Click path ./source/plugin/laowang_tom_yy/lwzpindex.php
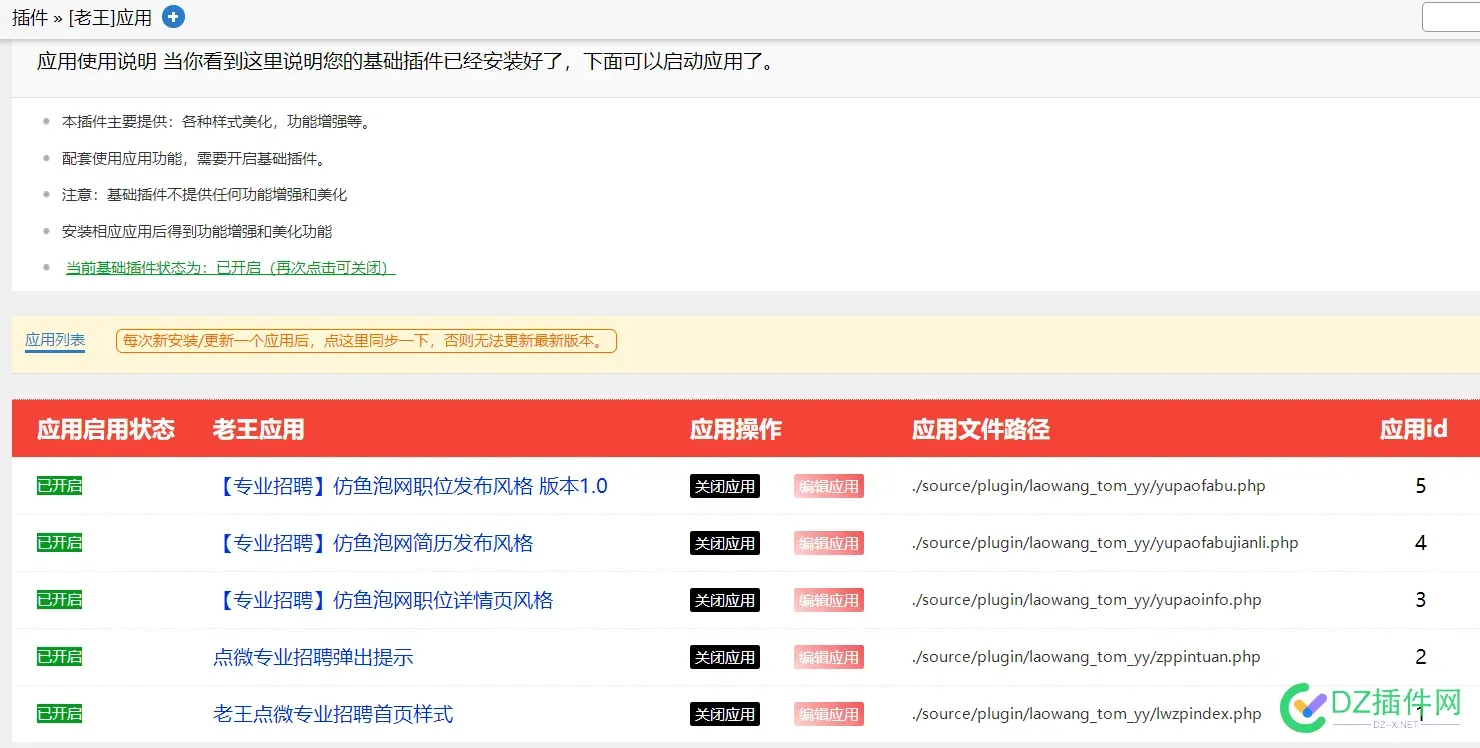The height and width of the screenshot is (748, 1480). (x=1087, y=714)
